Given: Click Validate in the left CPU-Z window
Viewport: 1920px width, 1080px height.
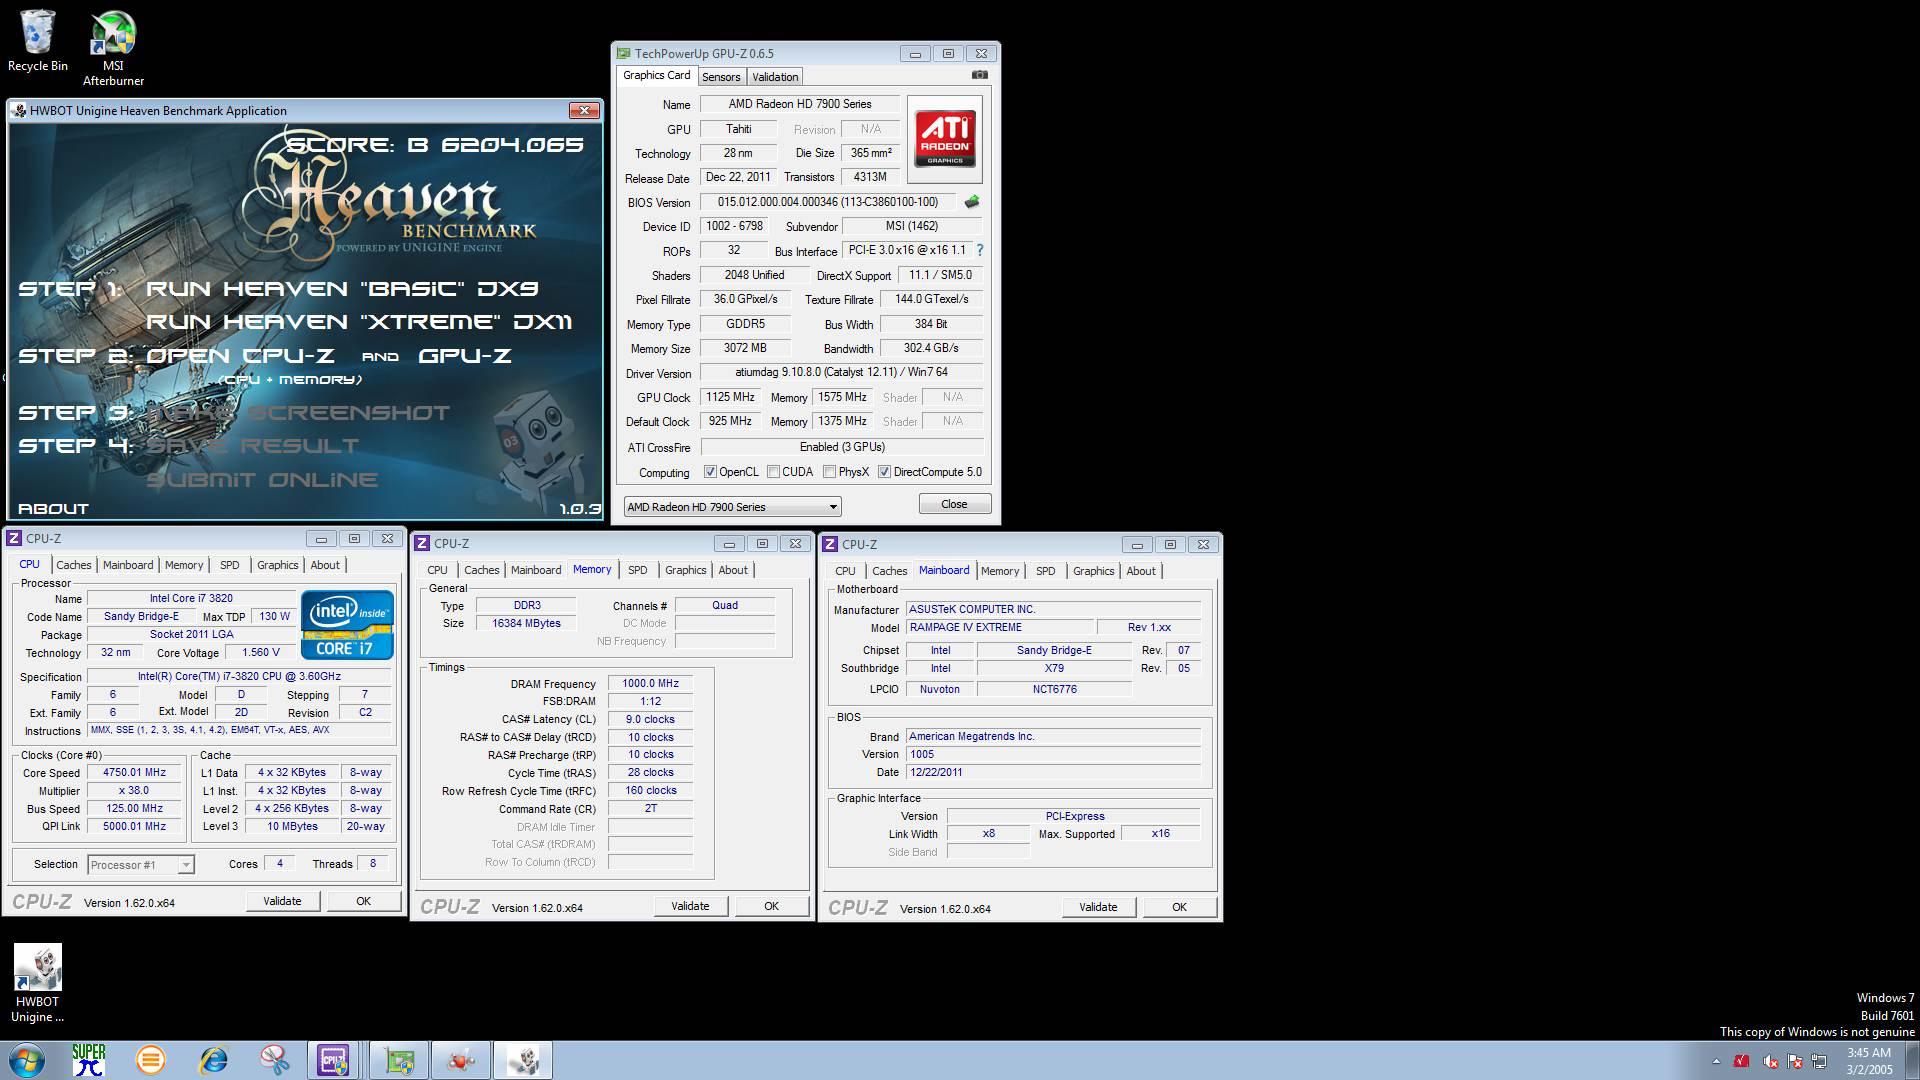Looking at the screenshot, I should pyautogui.click(x=282, y=901).
